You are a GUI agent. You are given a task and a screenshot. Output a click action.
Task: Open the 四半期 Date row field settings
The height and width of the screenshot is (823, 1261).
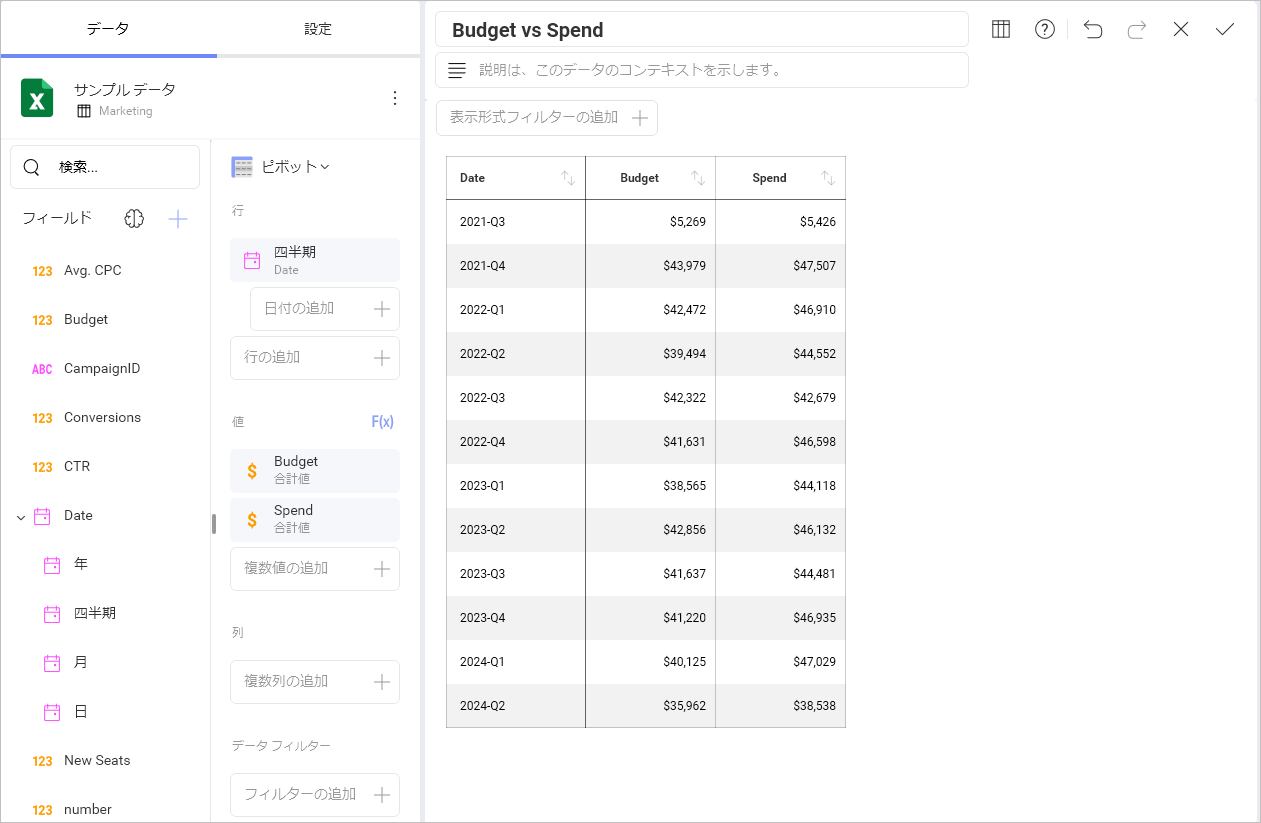315,260
